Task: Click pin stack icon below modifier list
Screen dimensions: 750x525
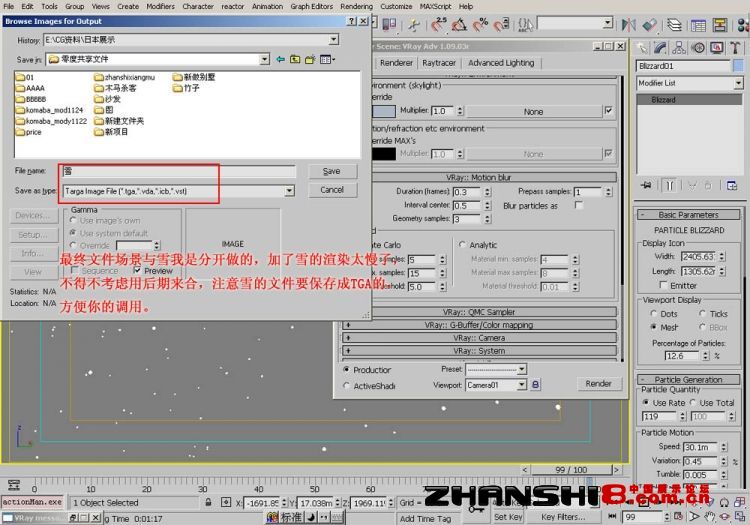Action: 646,186
